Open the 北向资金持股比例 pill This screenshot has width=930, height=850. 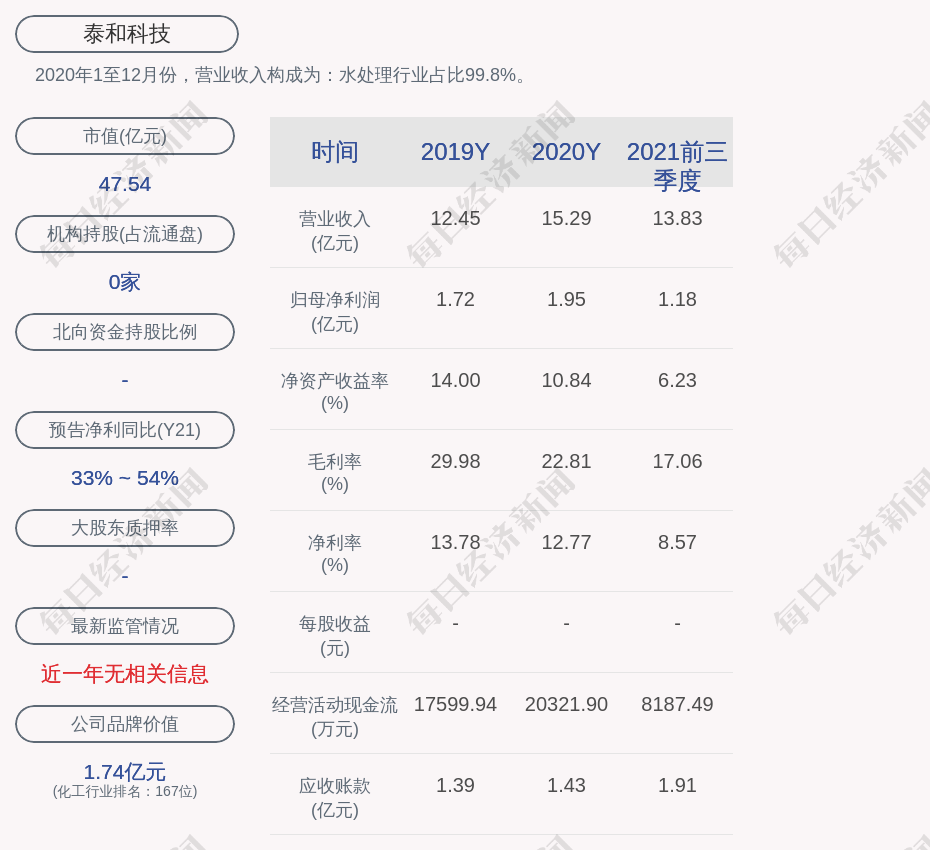(125, 332)
